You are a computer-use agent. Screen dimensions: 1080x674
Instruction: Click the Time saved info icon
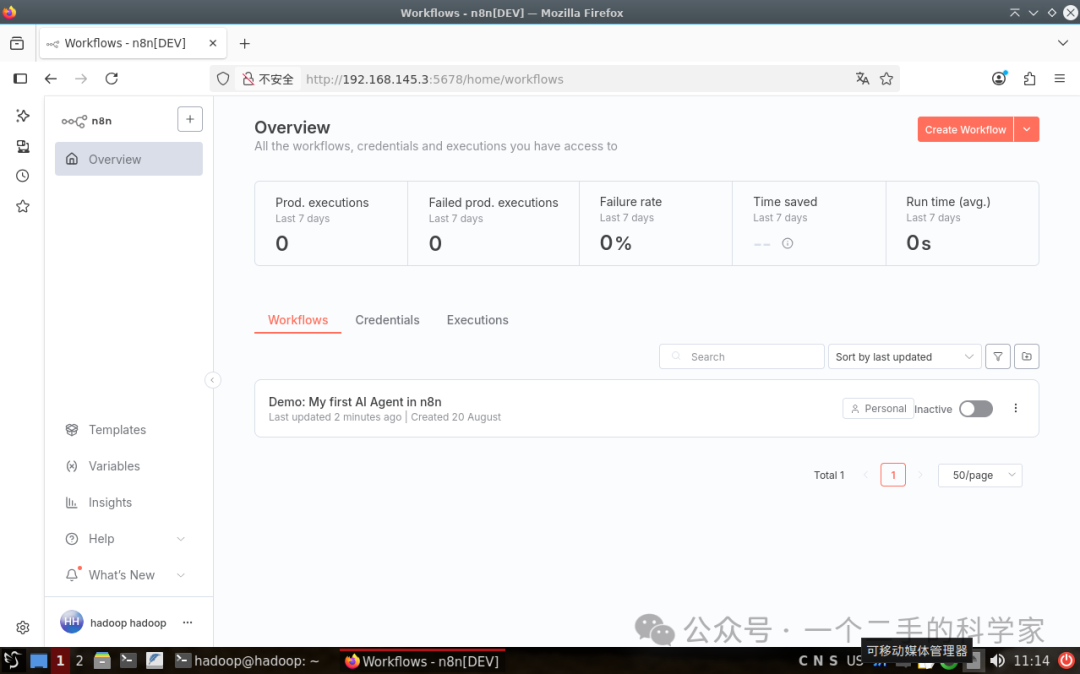787,243
